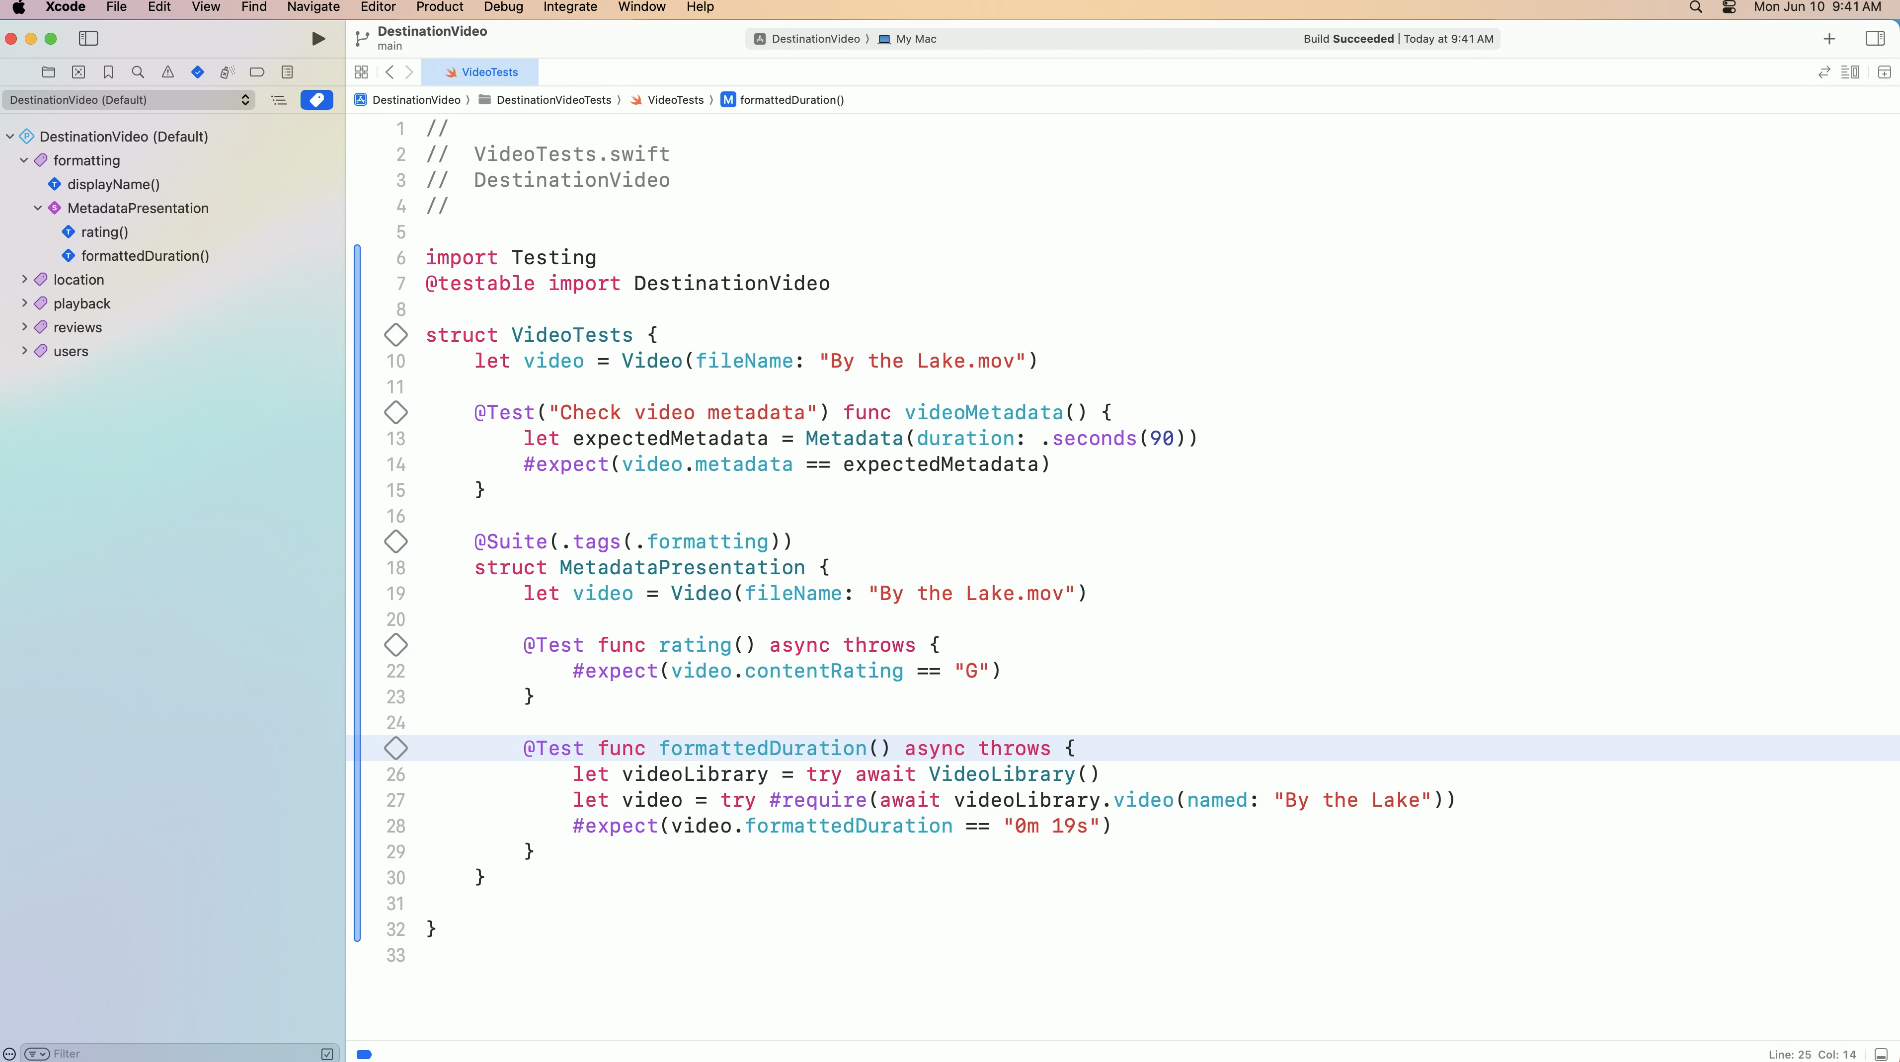1900x1062 pixels.
Task: Open the Breakpoint navigator
Action: (x=257, y=72)
